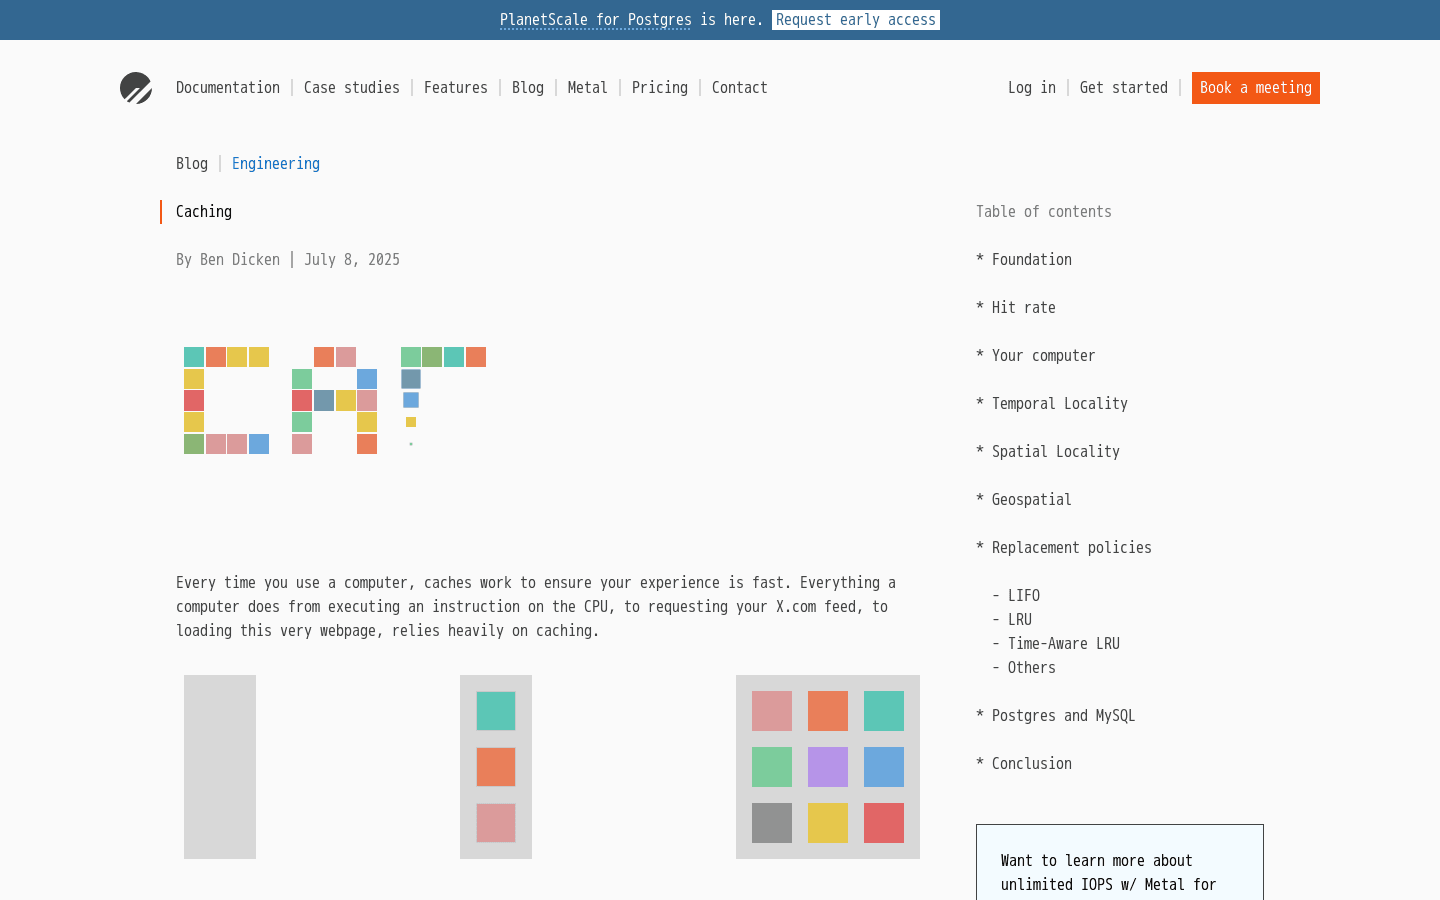The image size is (1440, 900).
Task: Navigate to Case studies
Action: [352, 88]
